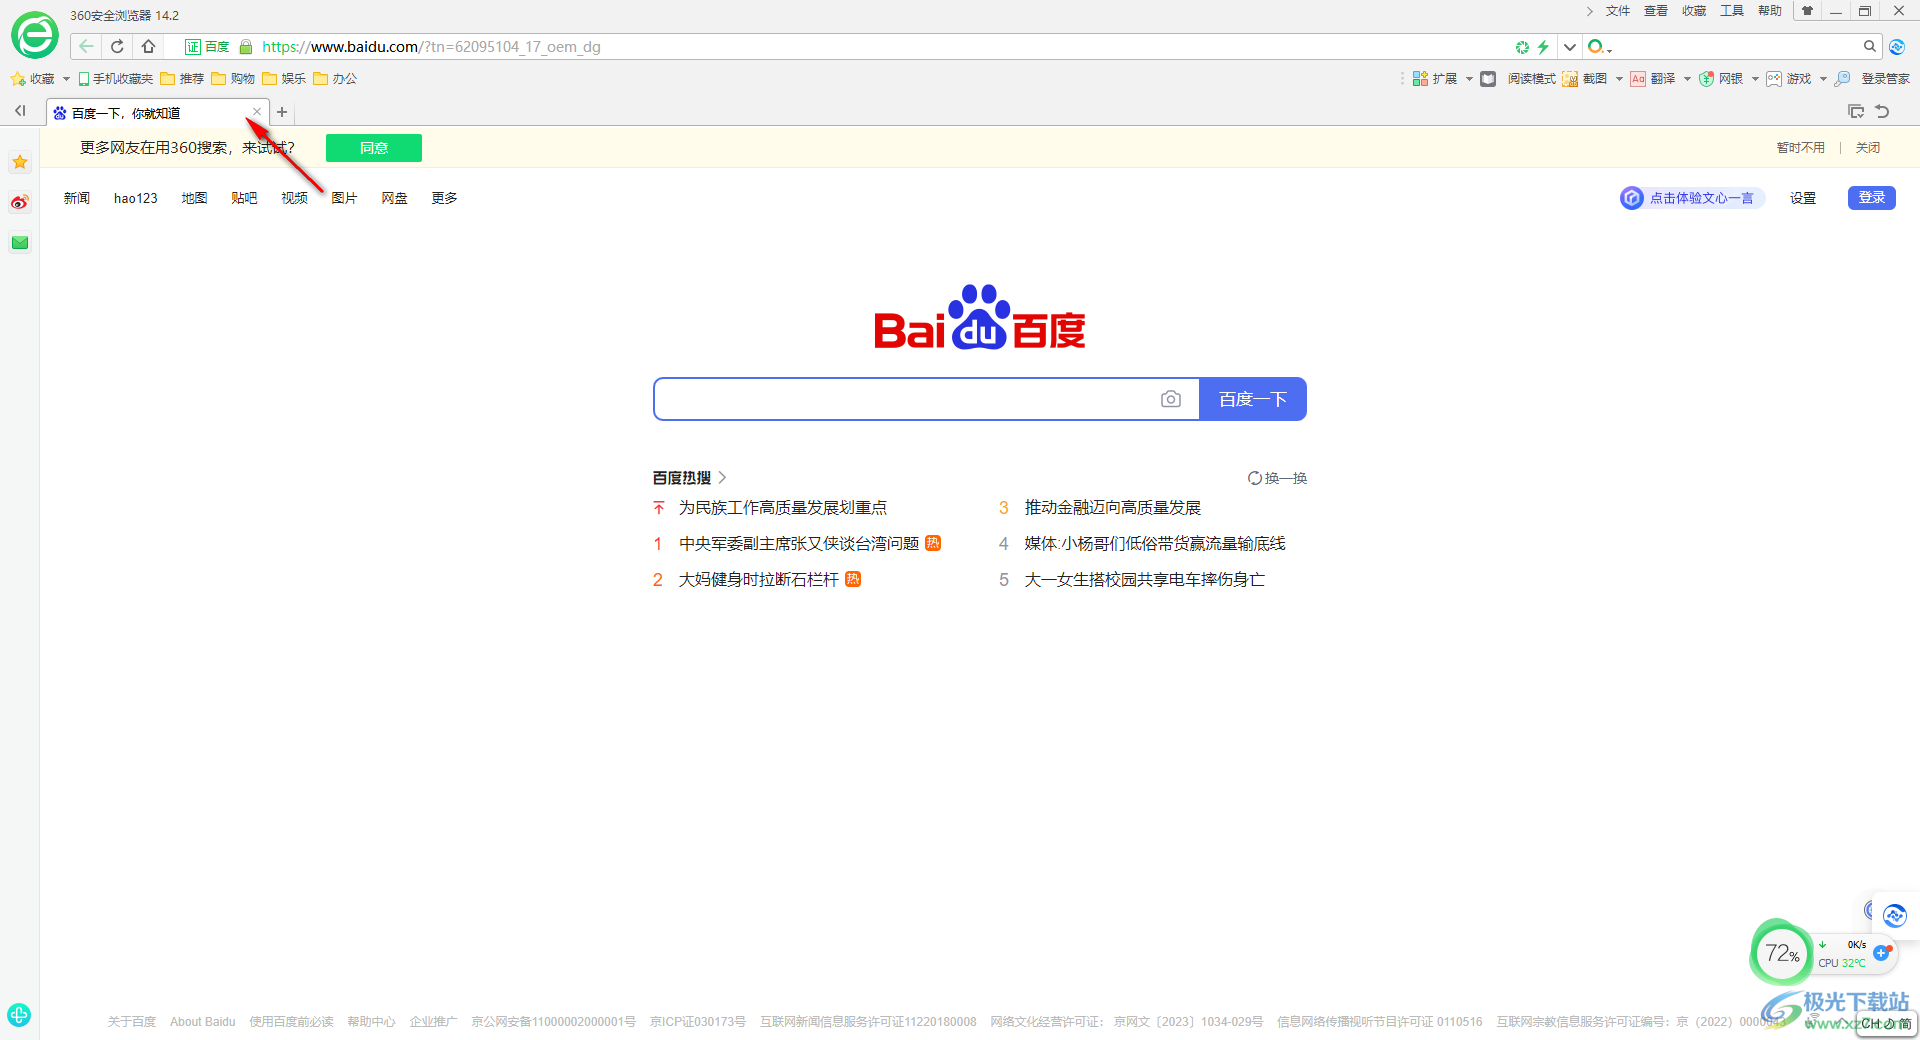
Task: Open the 网银 online banking tool
Action: click(x=1721, y=78)
